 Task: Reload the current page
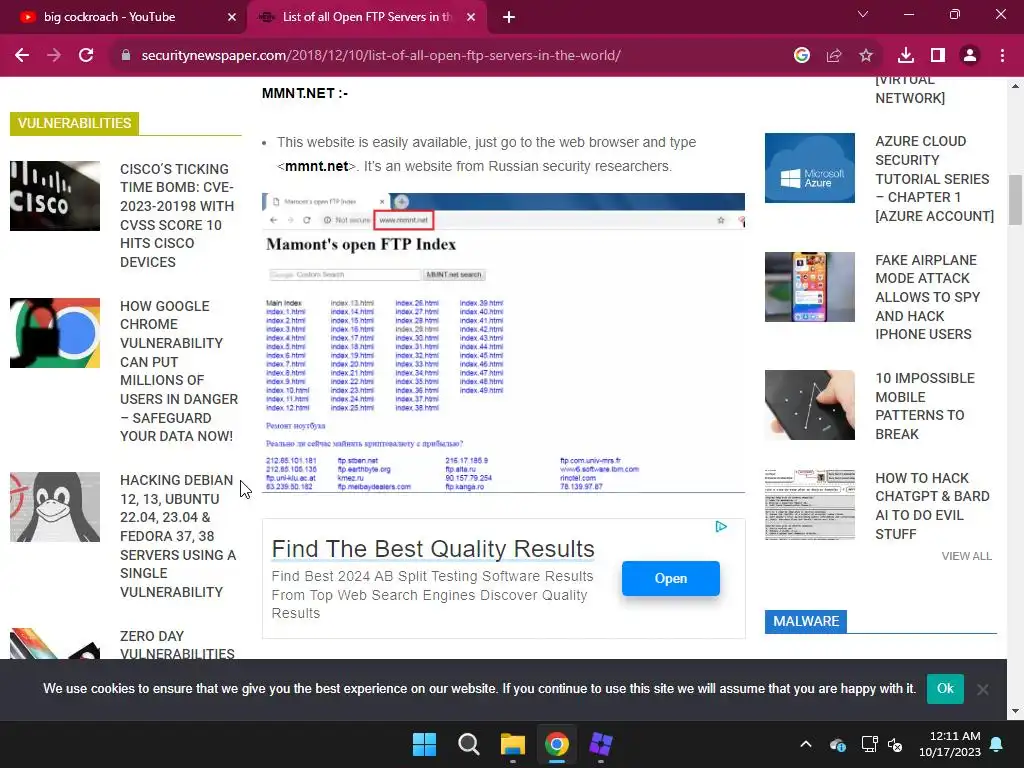(x=86, y=56)
